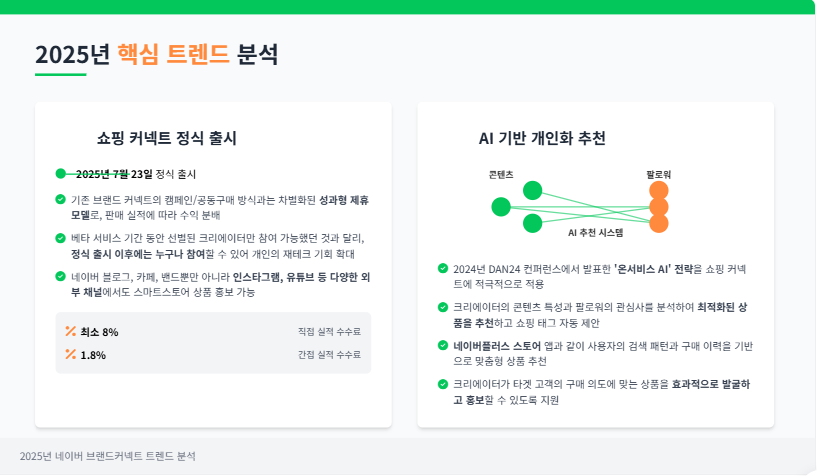Click the green timeline dot before '2025년 7월 23일'
Viewport: 817px width, 476px height.
coord(61,173)
